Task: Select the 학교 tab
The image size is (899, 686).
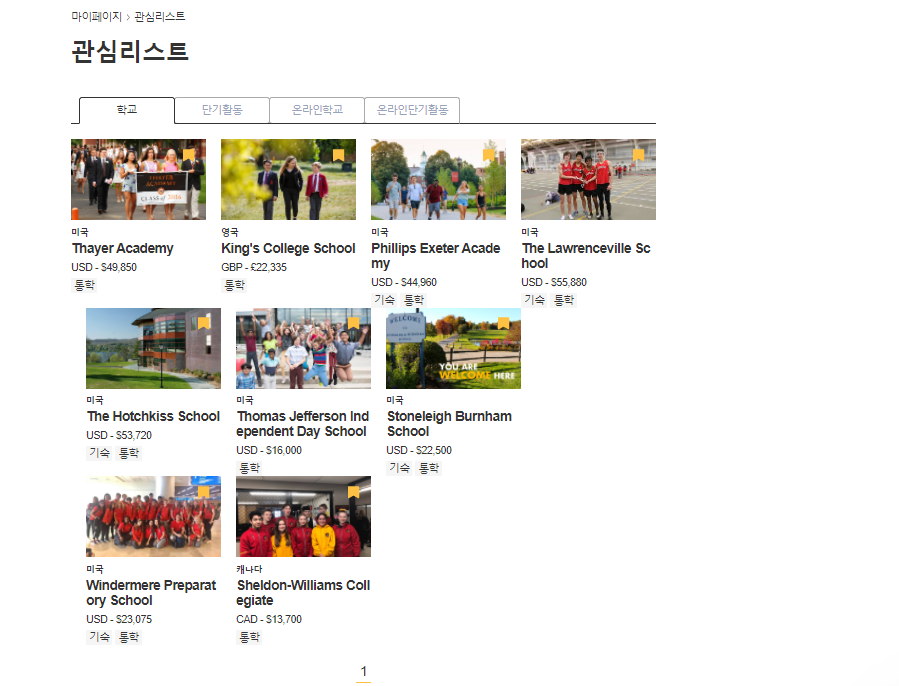Action: point(127,110)
